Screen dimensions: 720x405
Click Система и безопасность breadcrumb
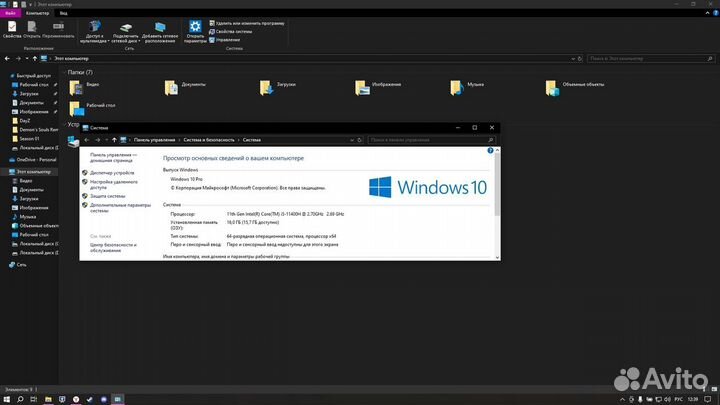pos(208,140)
